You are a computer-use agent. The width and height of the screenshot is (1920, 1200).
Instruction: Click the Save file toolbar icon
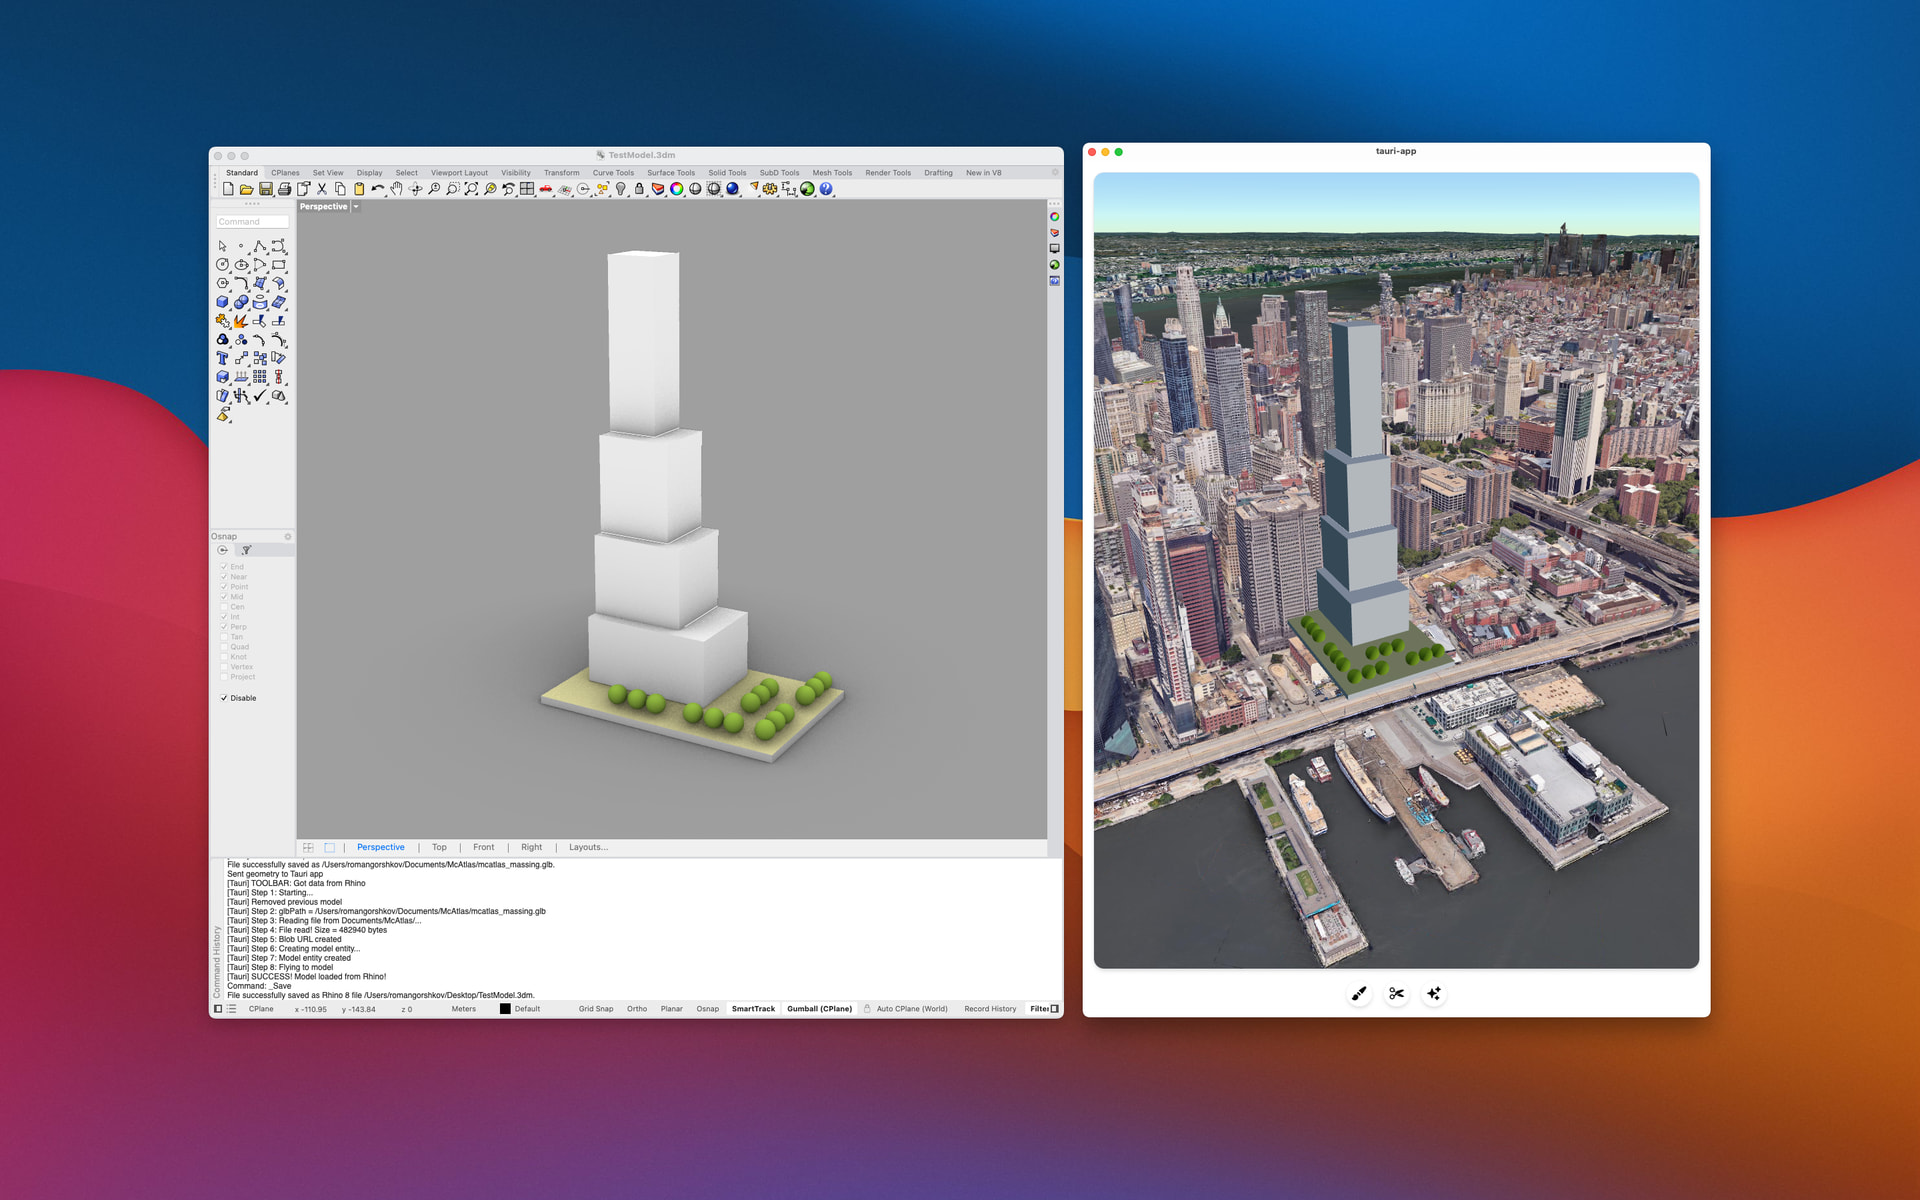click(x=266, y=189)
